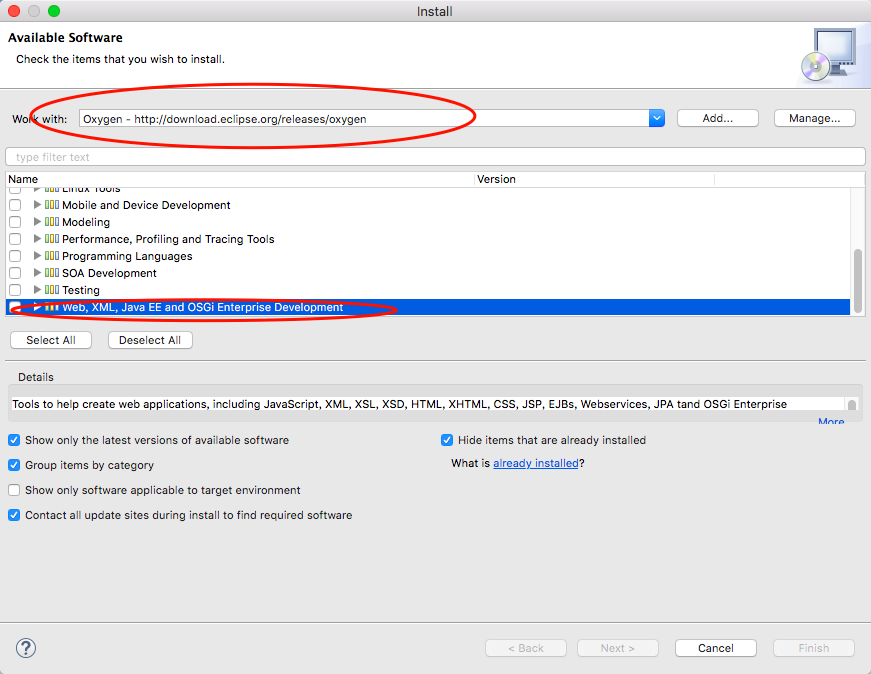Click the Programming Languages category icon
Viewport: 871px width, 674px height.
click(x=52, y=256)
